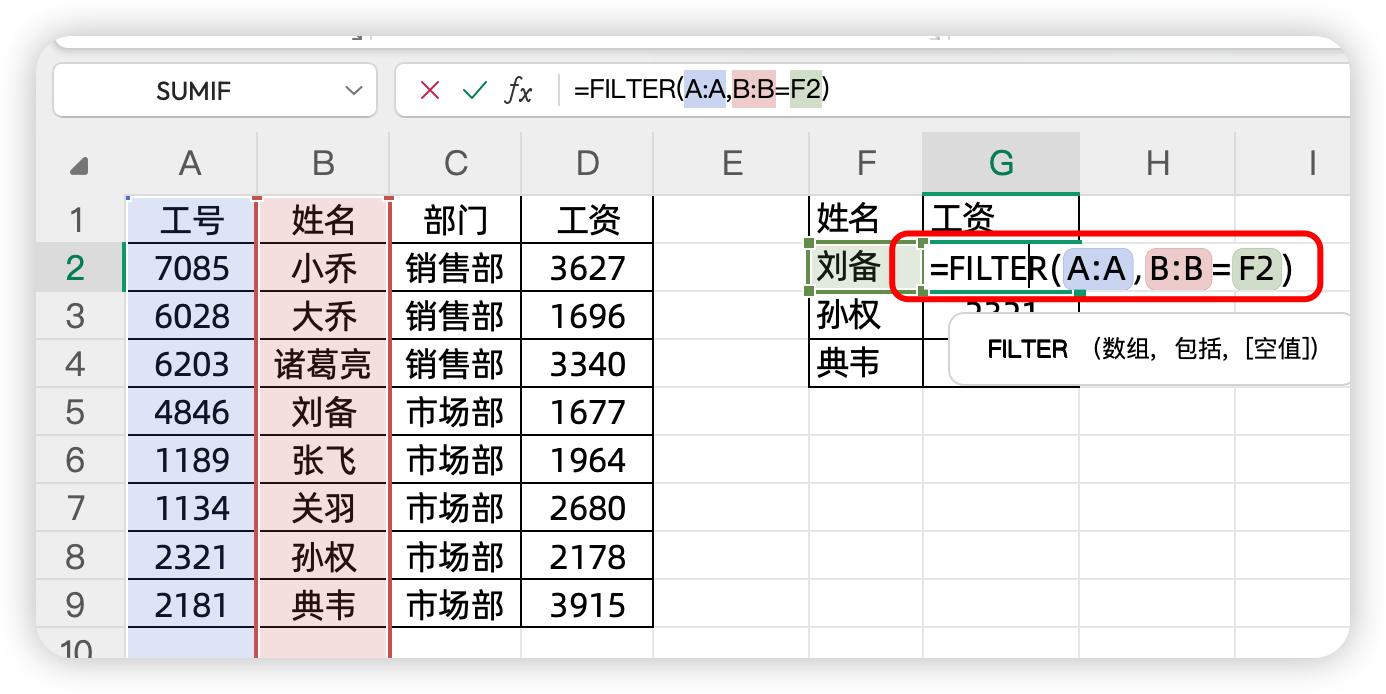
Task: Click cell B4 containing 诸葛亮
Action: coord(323,364)
